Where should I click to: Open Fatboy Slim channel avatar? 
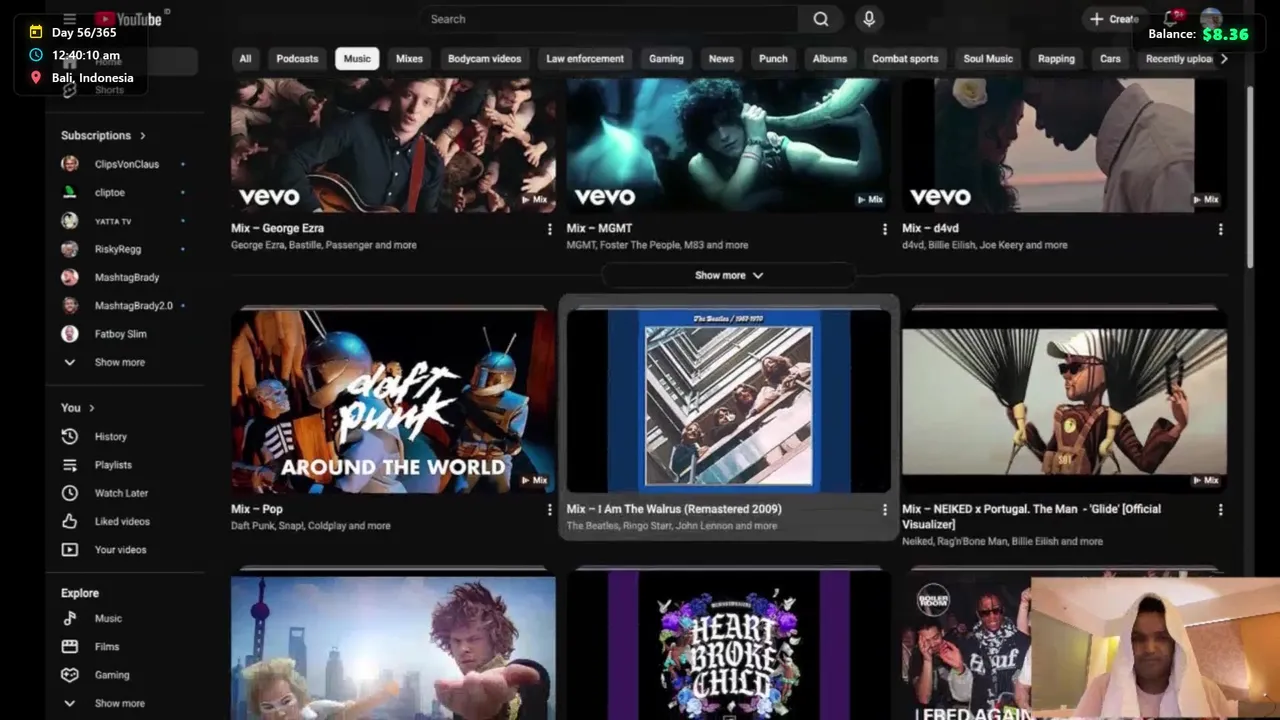(x=70, y=334)
